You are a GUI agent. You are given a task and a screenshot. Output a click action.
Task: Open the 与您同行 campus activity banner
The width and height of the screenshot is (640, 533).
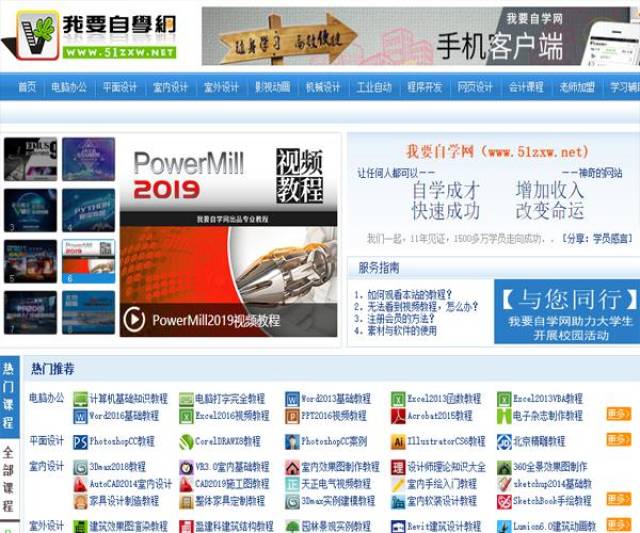(567, 311)
